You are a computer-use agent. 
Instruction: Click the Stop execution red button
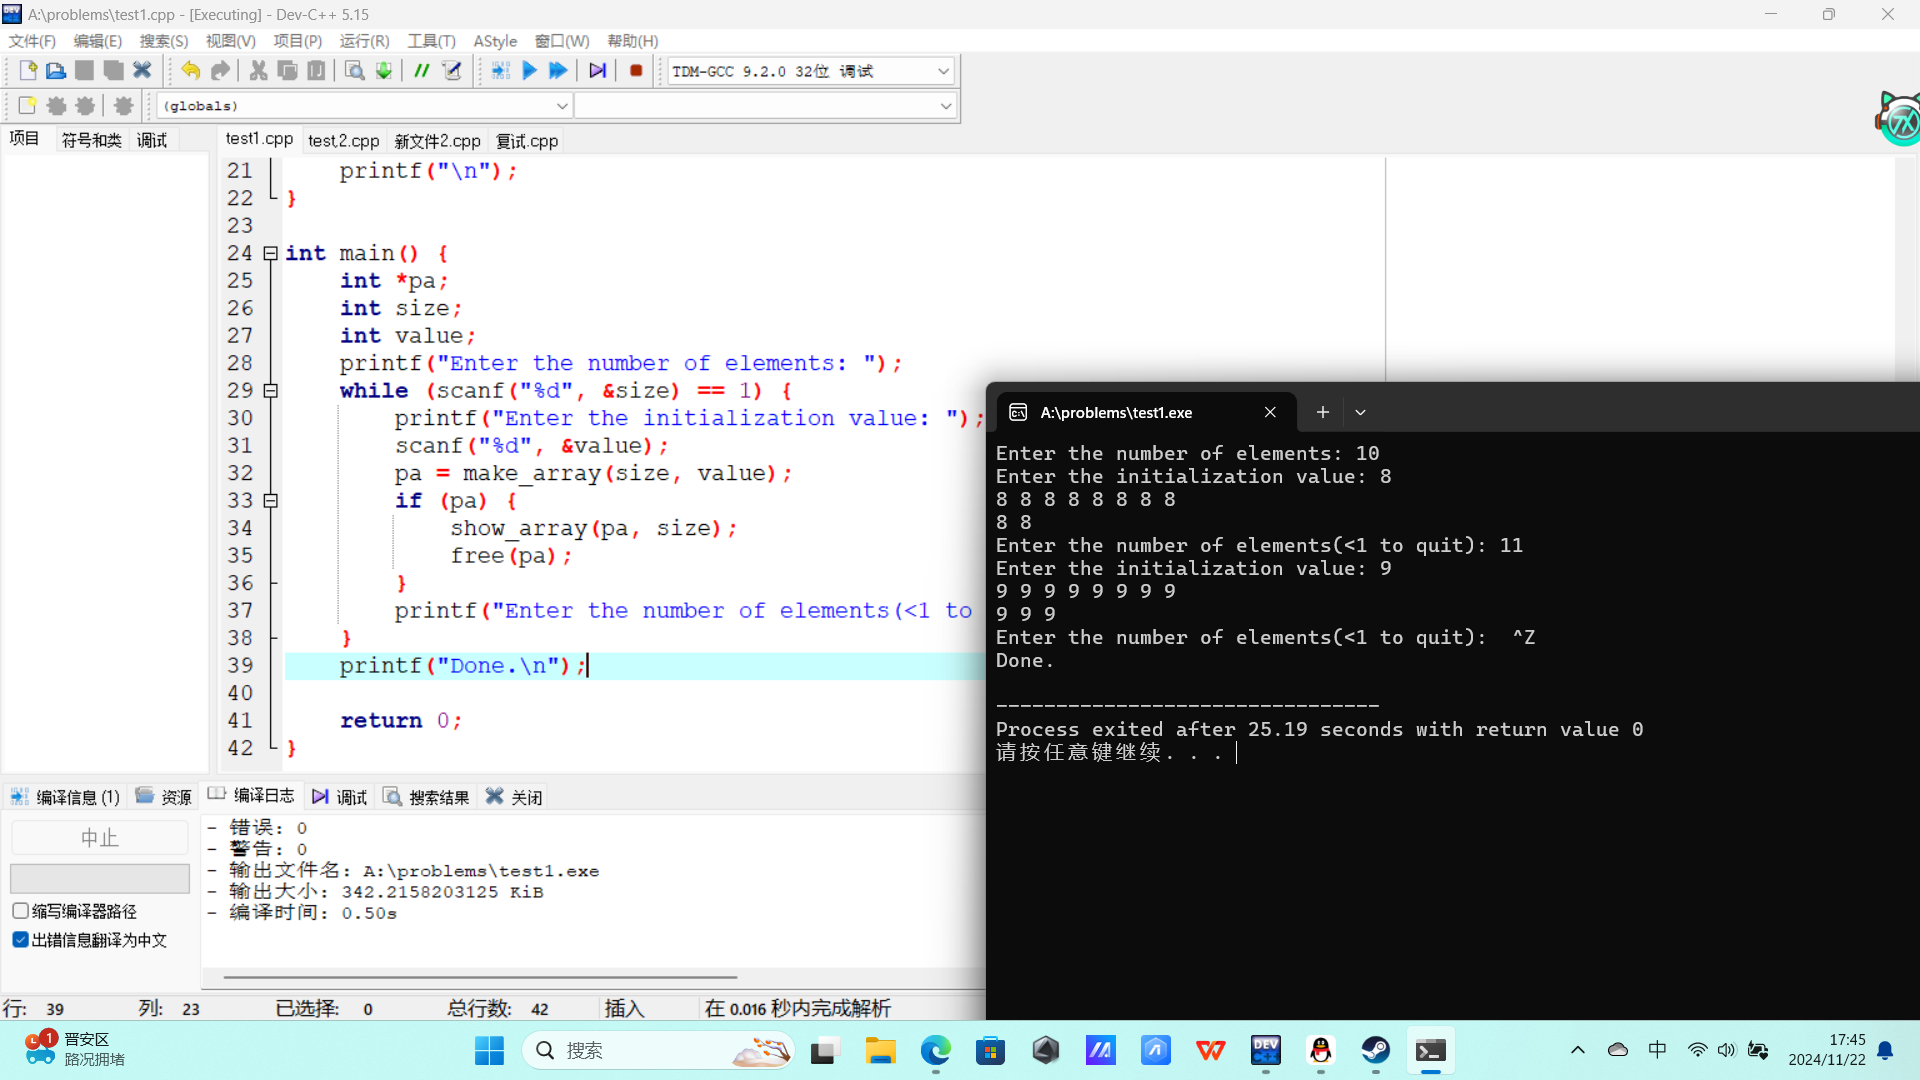(x=636, y=71)
